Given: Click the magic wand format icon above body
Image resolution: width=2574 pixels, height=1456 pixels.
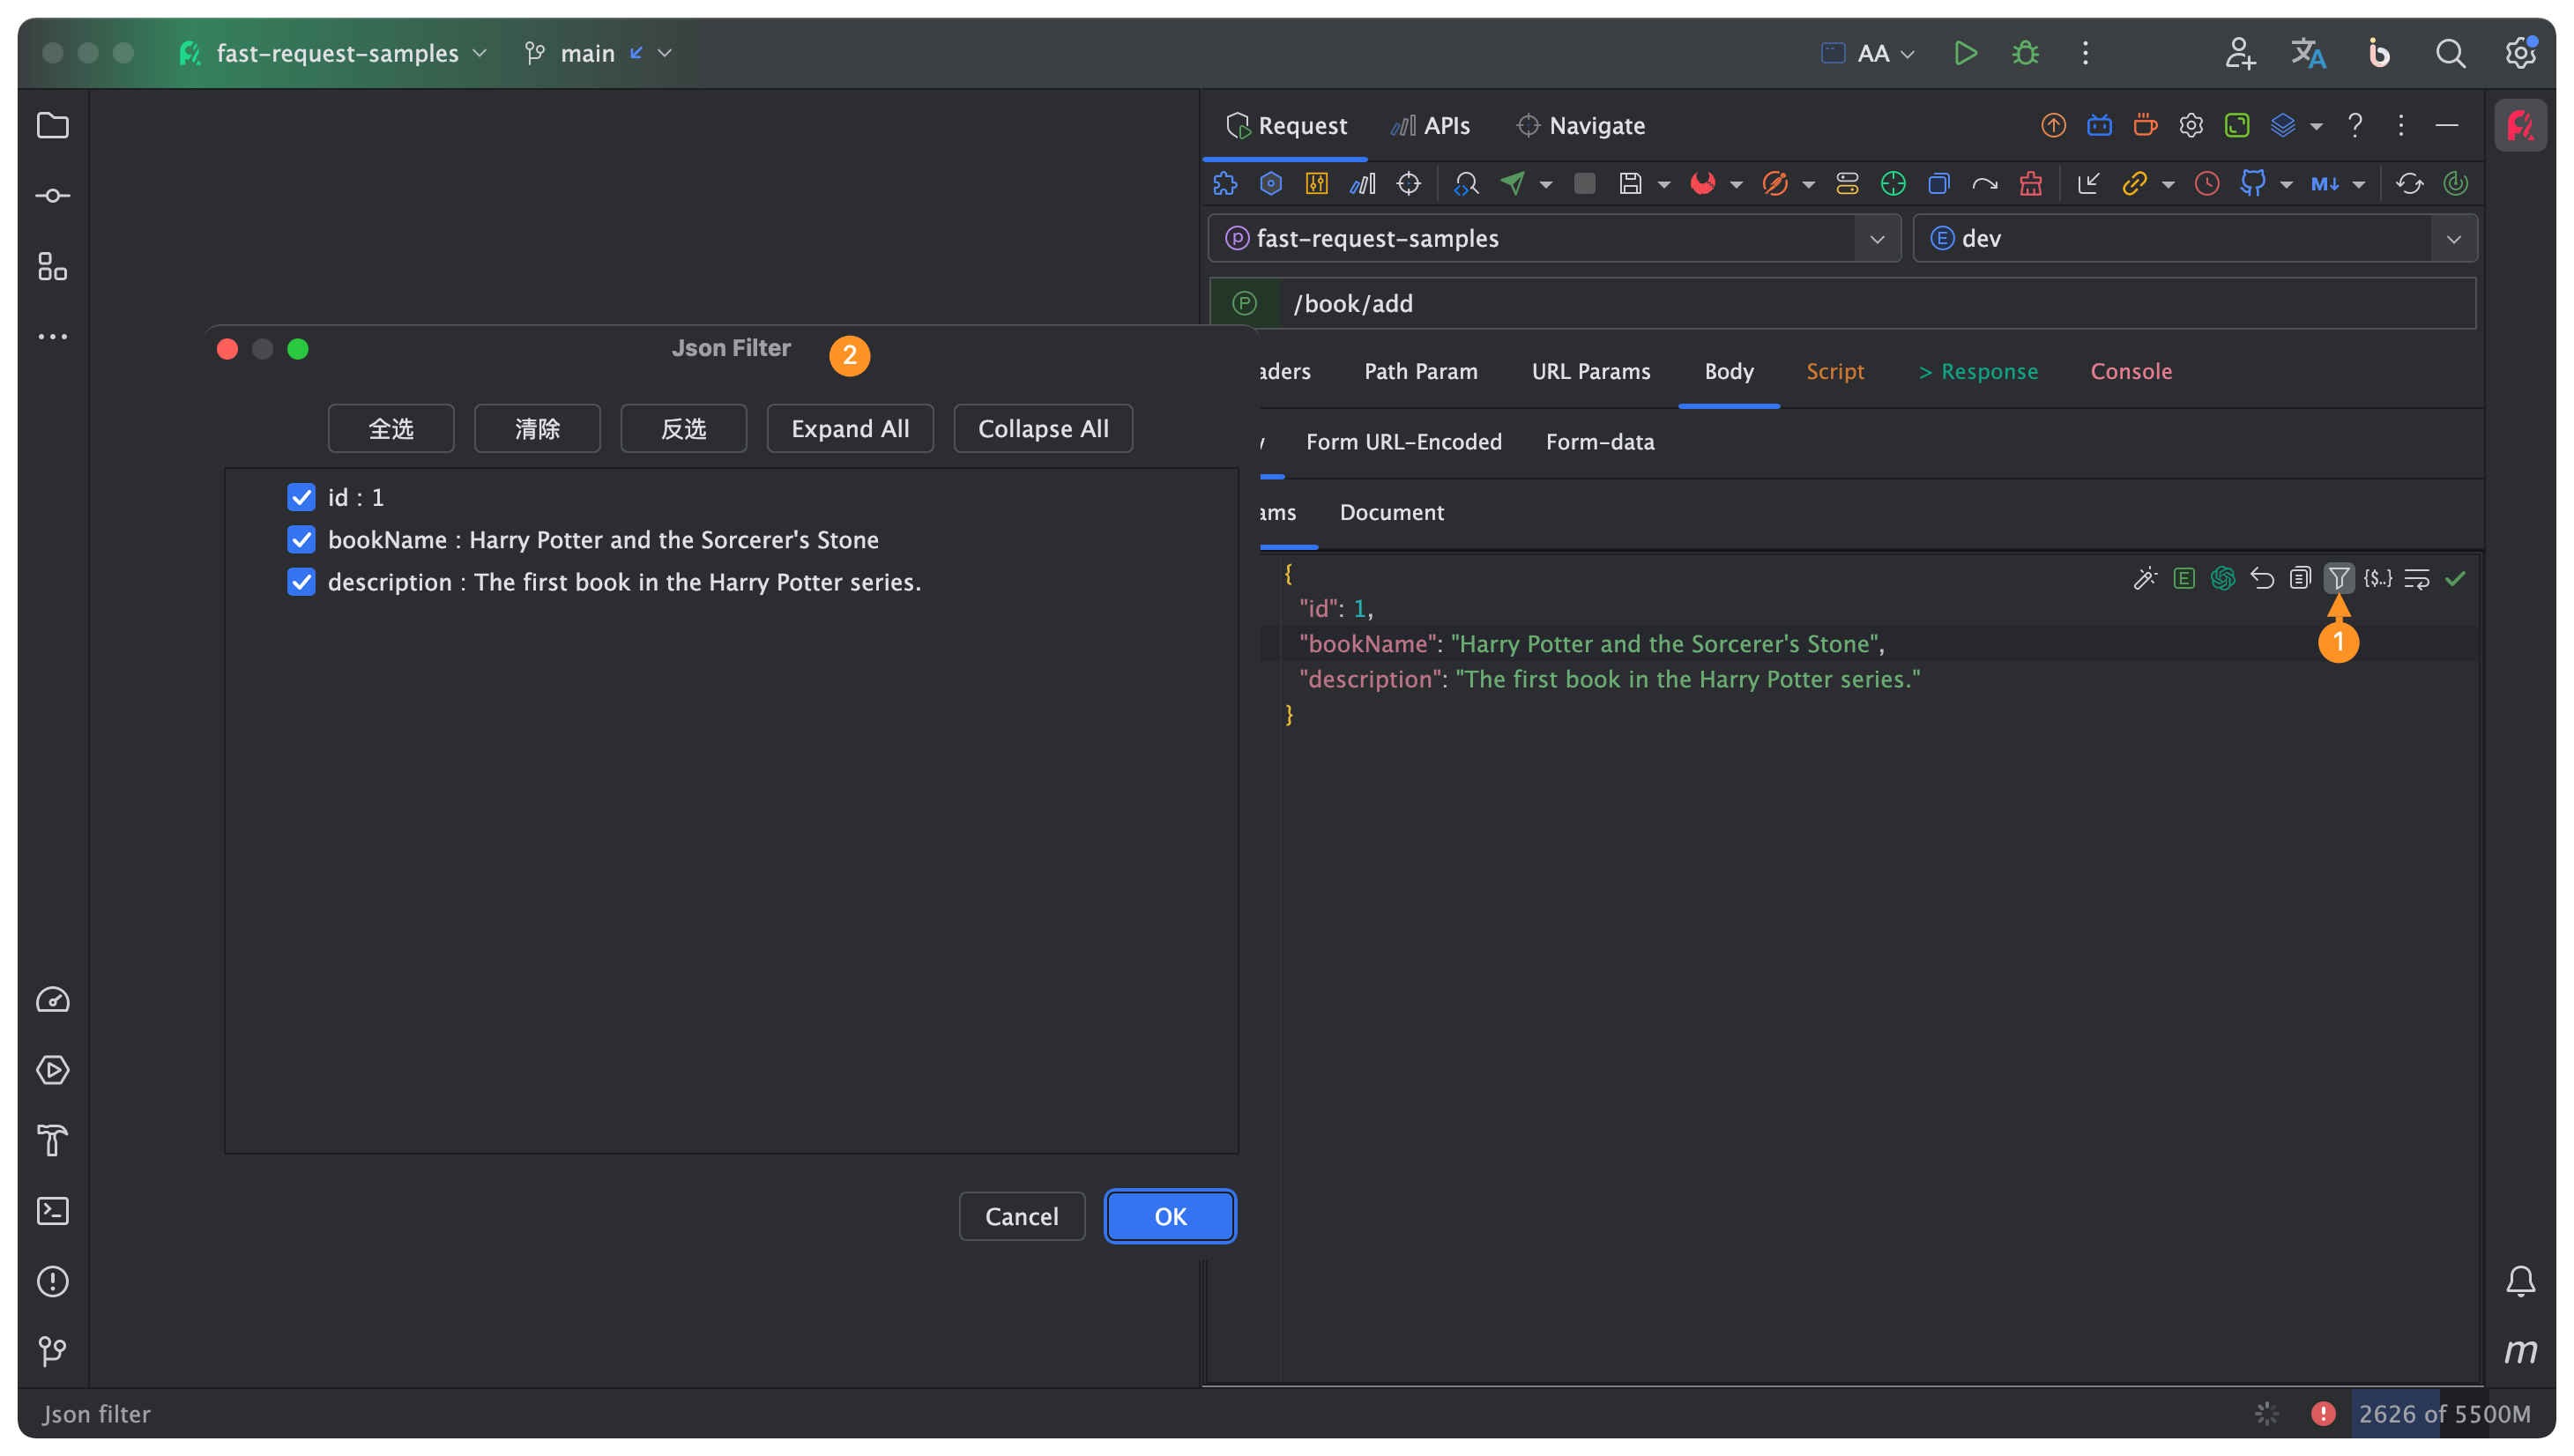Looking at the screenshot, I should 2146,578.
